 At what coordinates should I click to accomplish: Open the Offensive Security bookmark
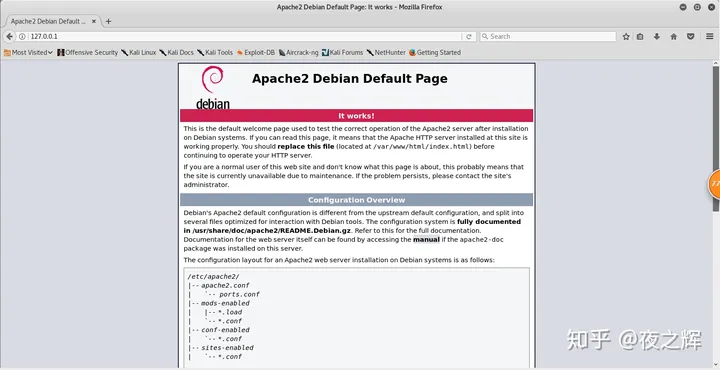[x=88, y=52]
